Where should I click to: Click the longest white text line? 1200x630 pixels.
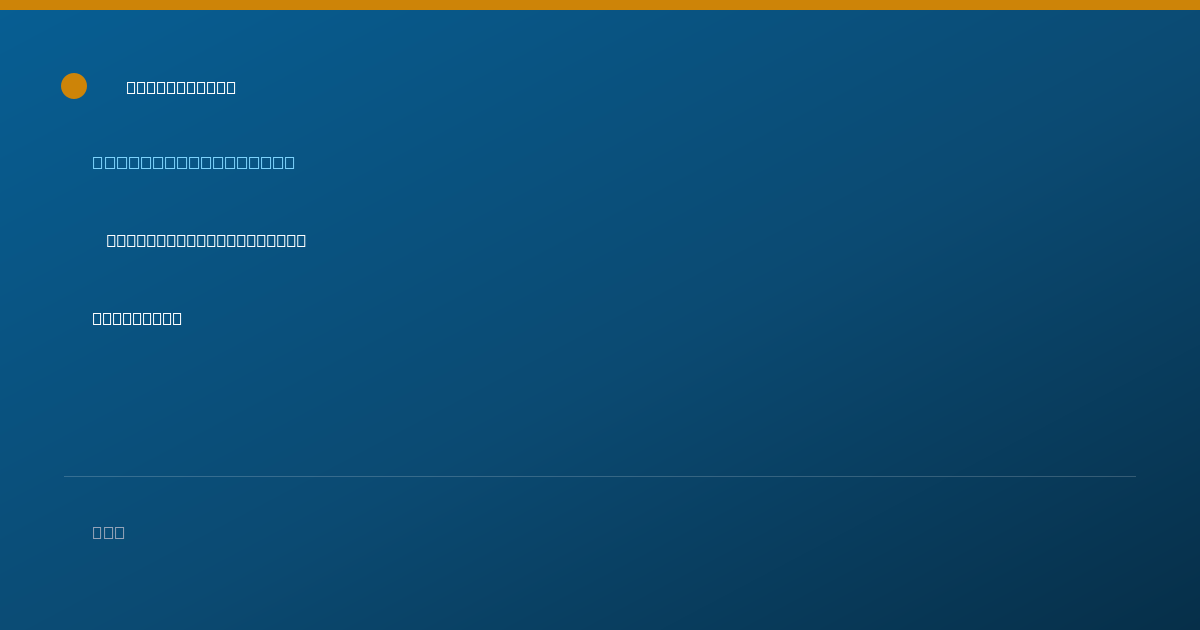tap(206, 240)
